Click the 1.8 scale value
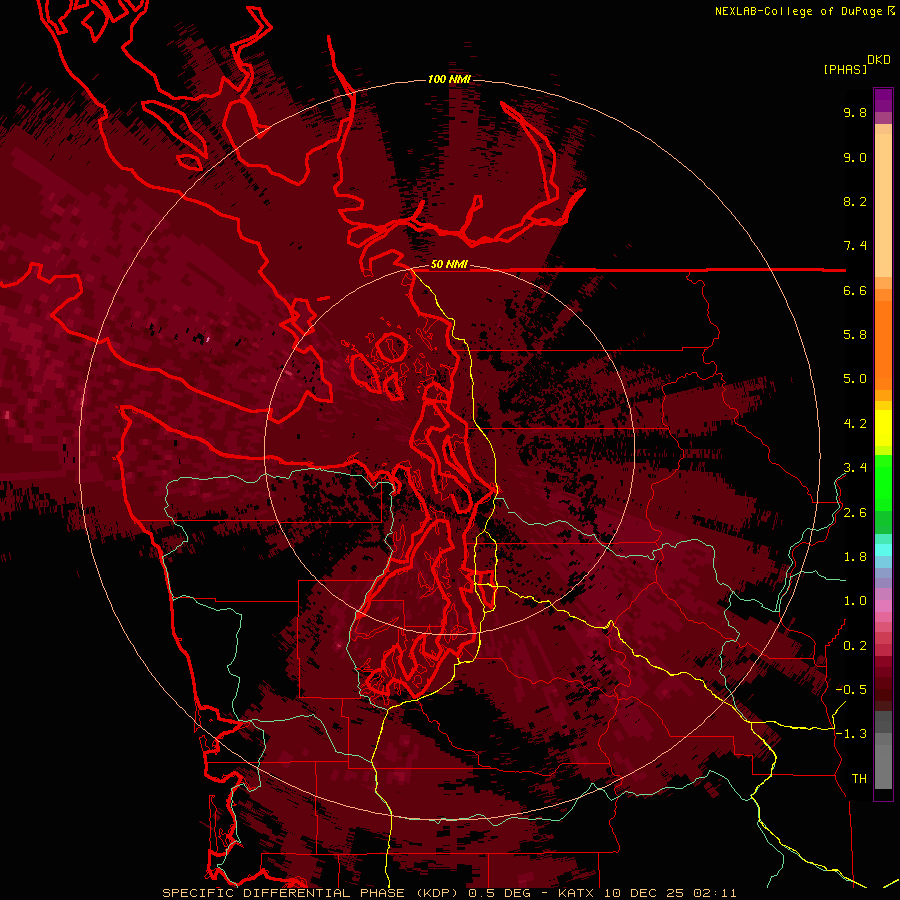 point(855,557)
